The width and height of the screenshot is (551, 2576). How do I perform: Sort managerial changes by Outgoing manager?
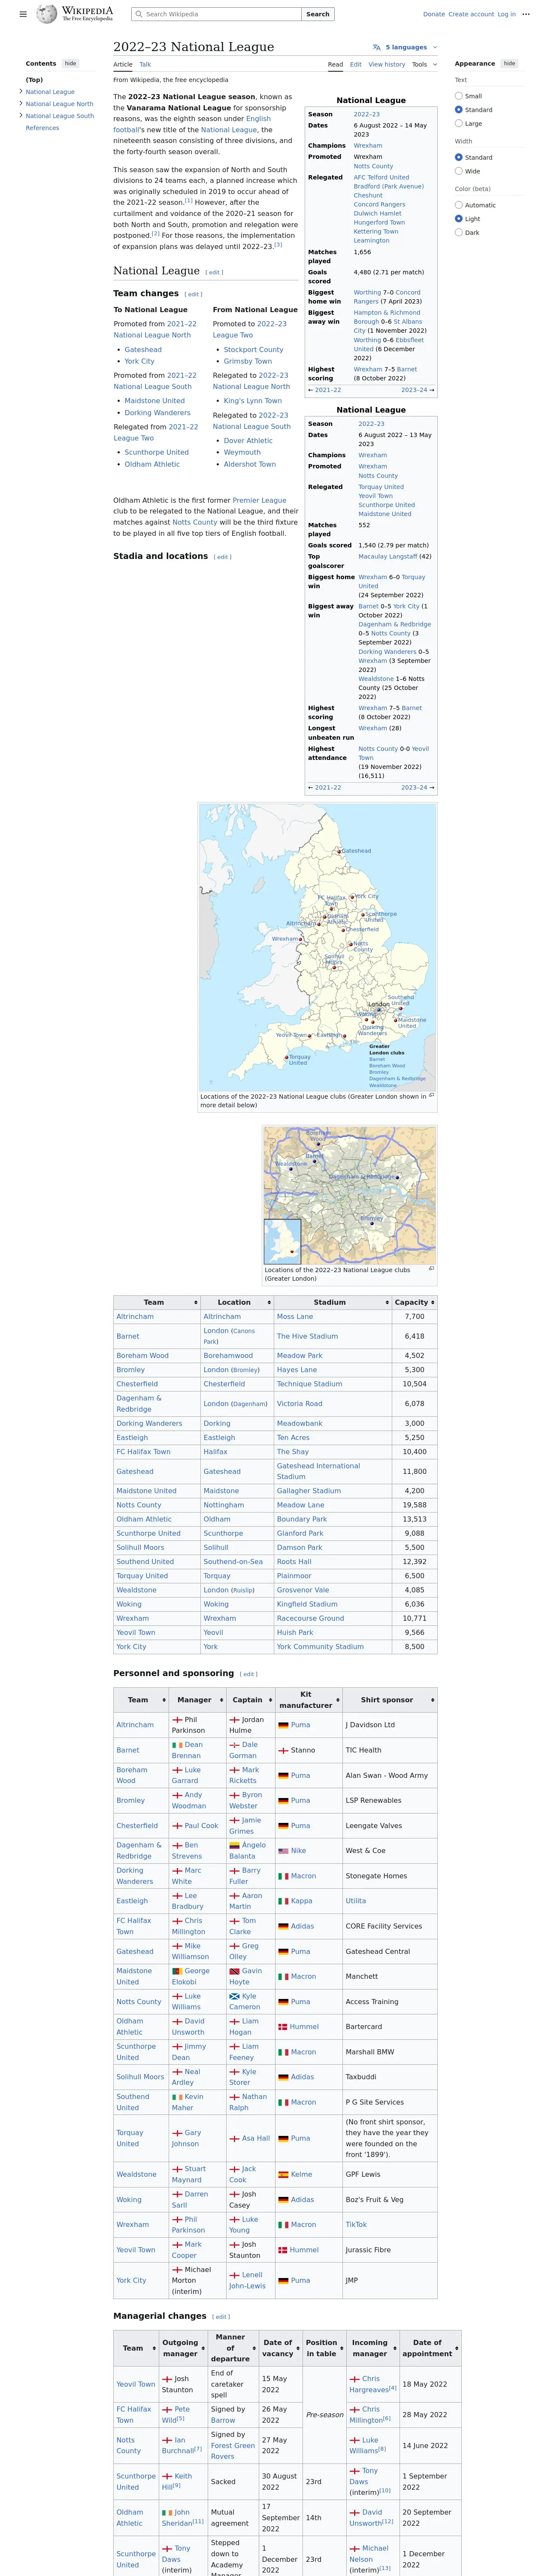coord(183,2347)
